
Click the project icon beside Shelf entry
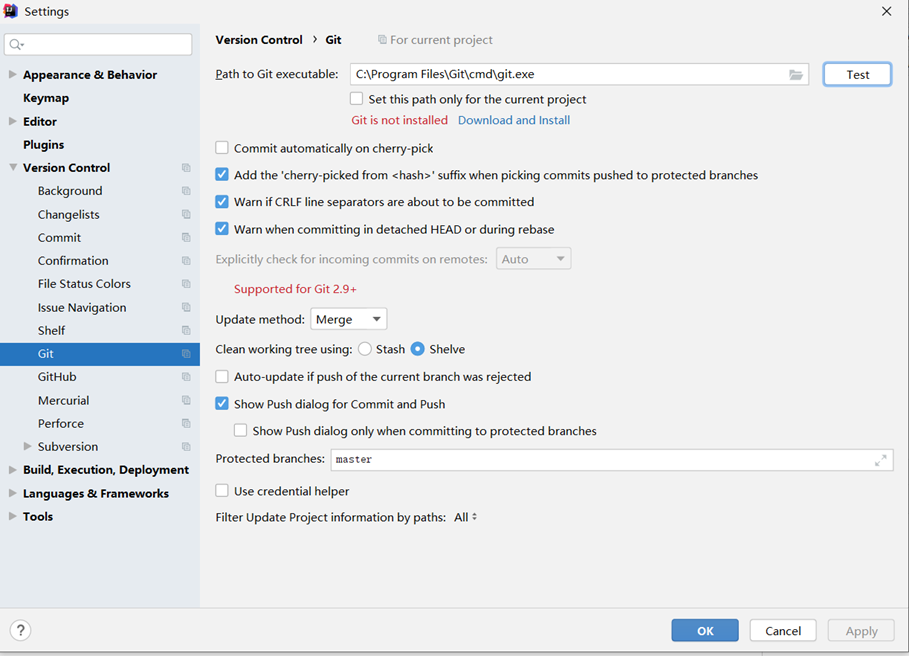186,330
